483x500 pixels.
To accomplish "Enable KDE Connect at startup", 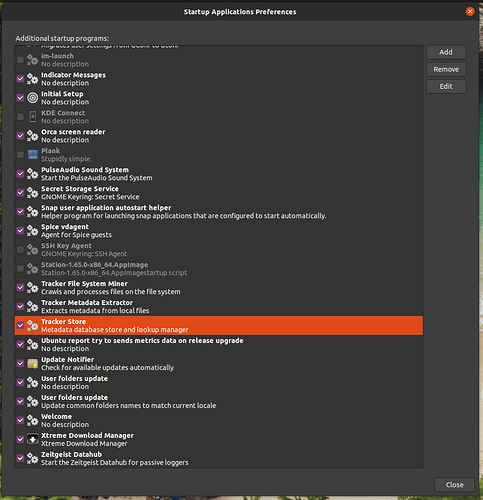I will coord(20,117).
